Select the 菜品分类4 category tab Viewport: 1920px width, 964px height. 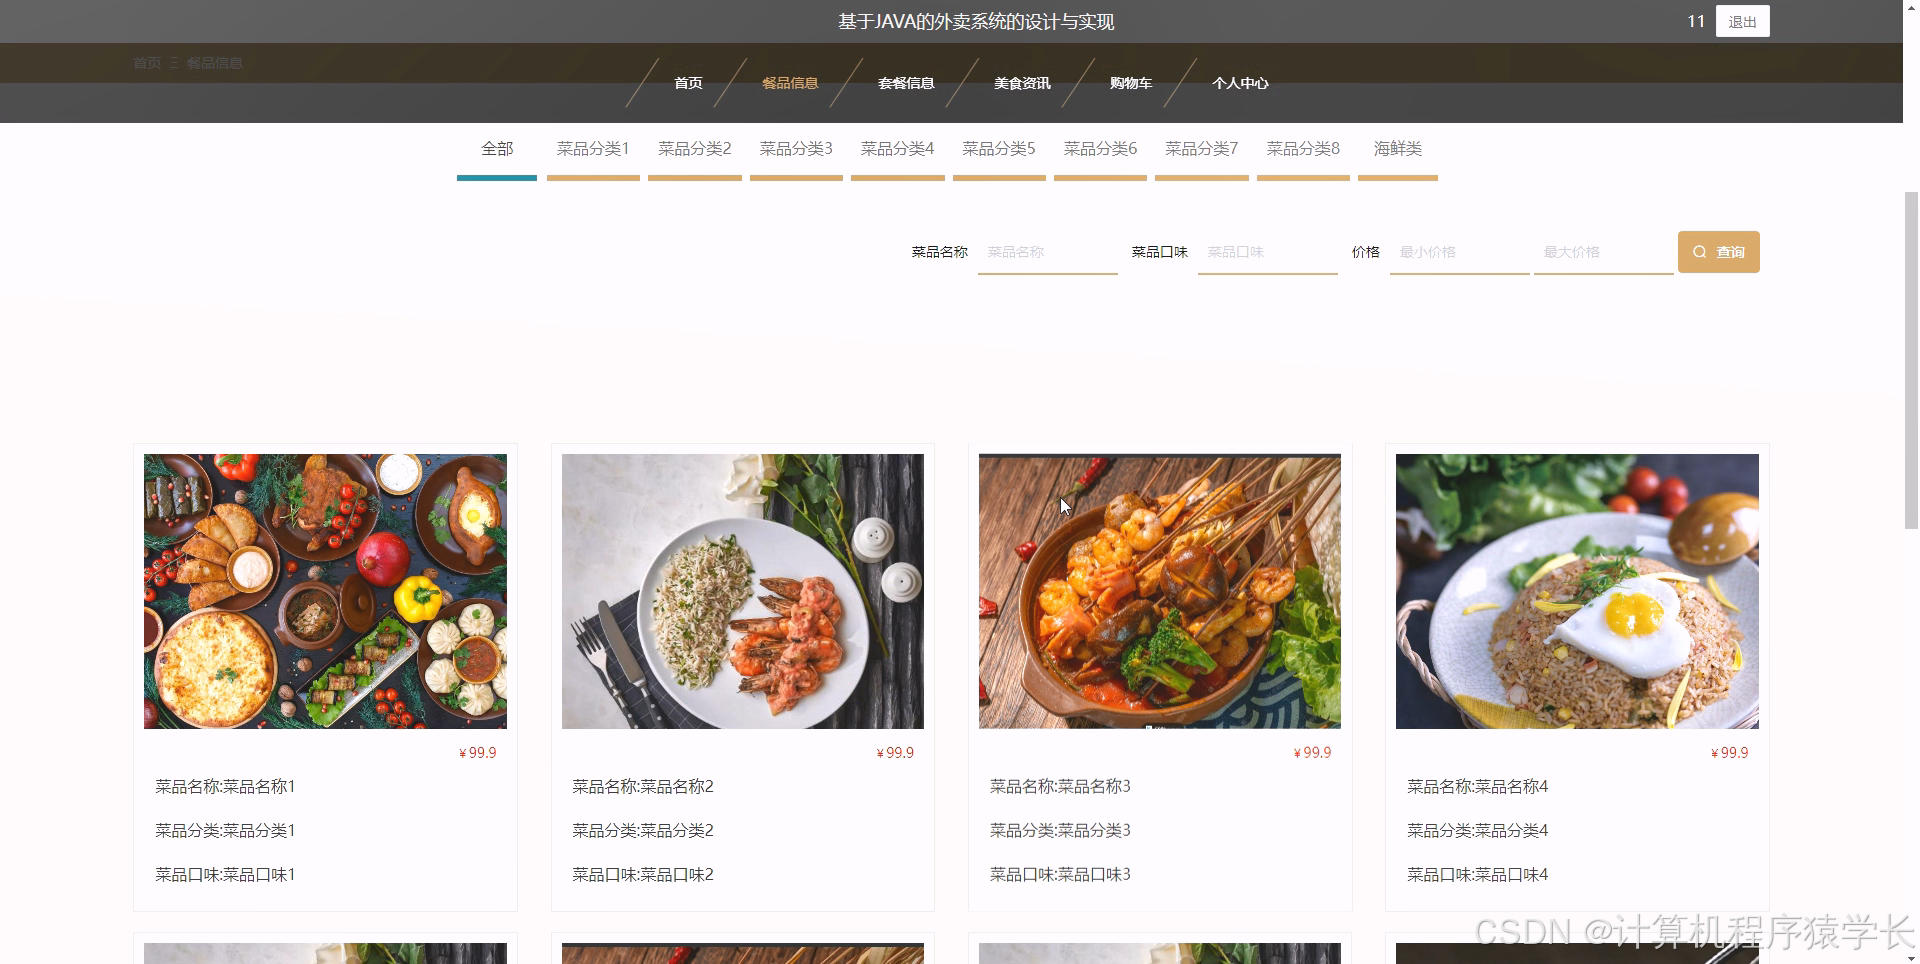pyautogui.click(x=898, y=150)
